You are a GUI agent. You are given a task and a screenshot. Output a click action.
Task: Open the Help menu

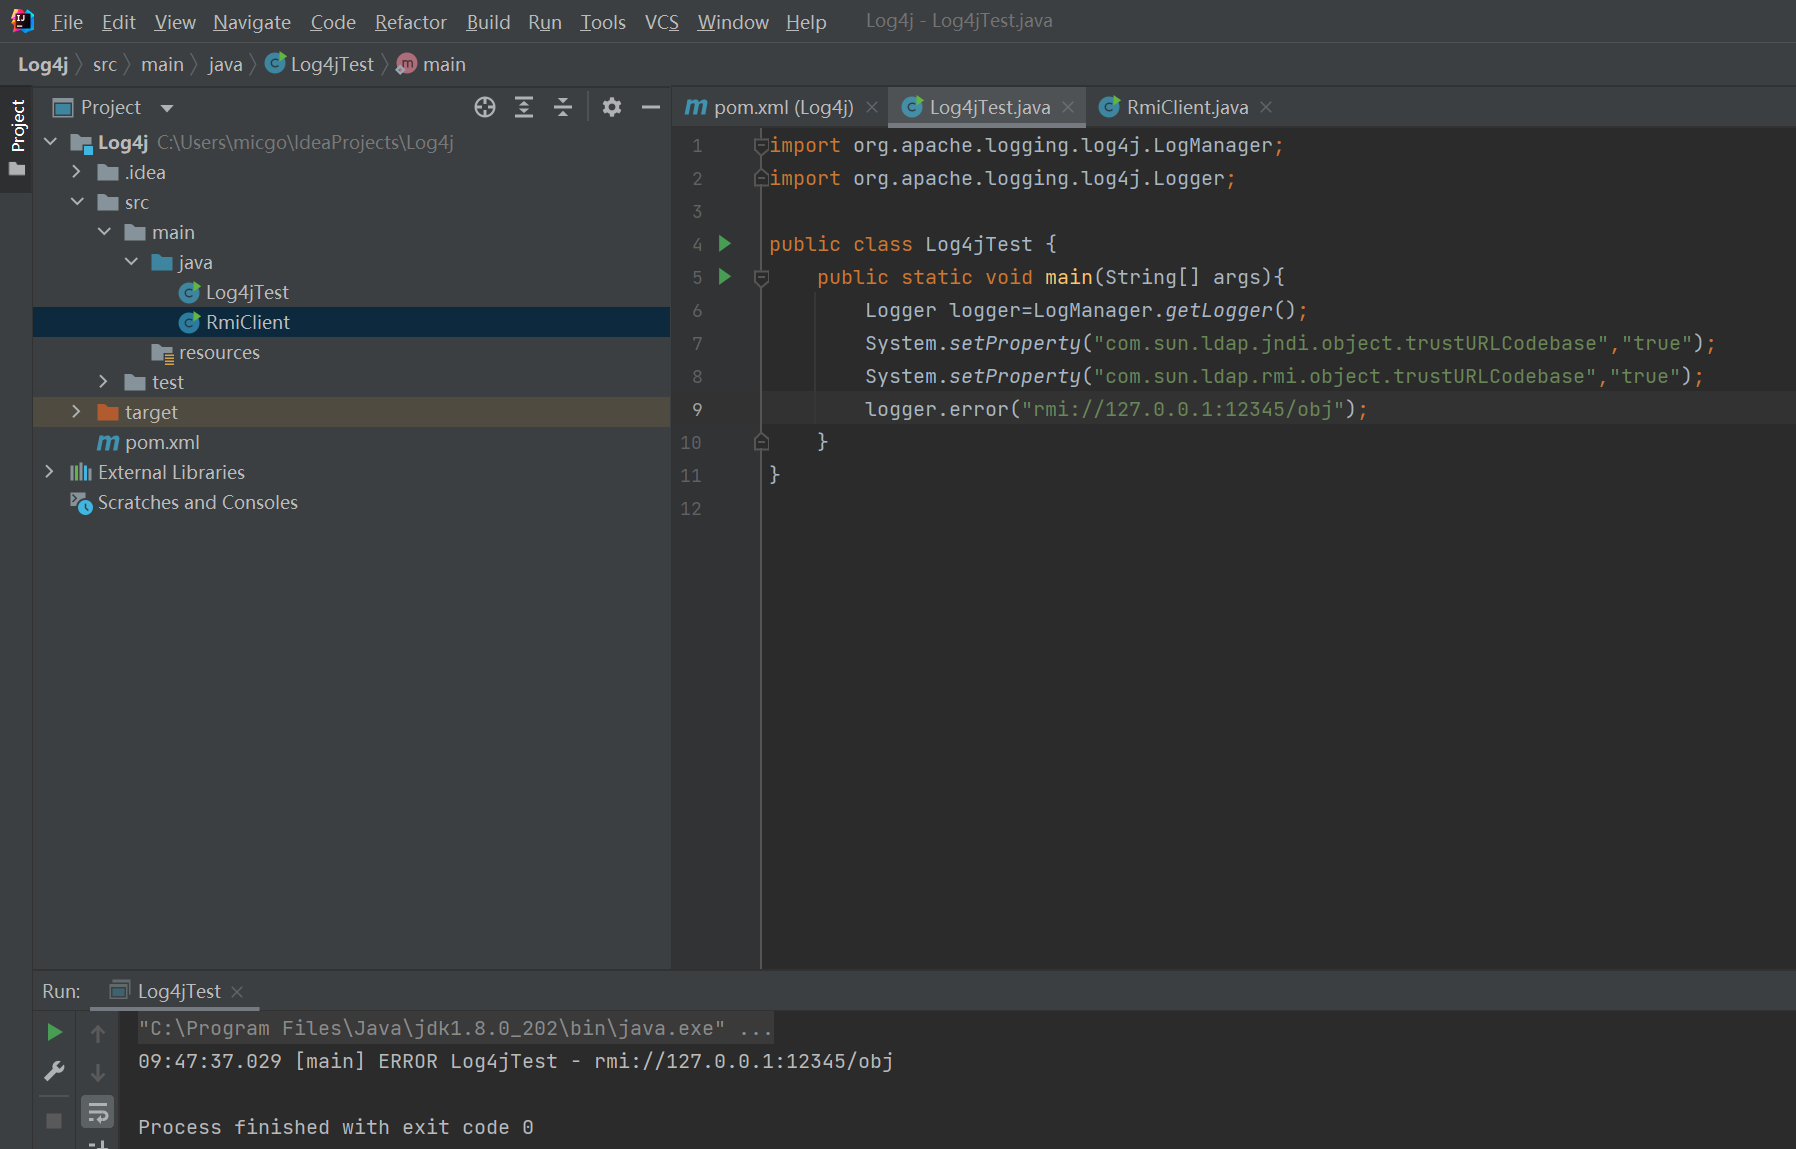click(x=806, y=22)
